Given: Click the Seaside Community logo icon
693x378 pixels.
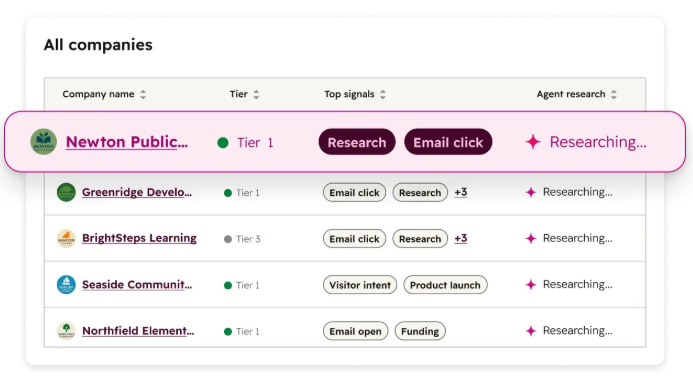Looking at the screenshot, I should click(x=66, y=285).
